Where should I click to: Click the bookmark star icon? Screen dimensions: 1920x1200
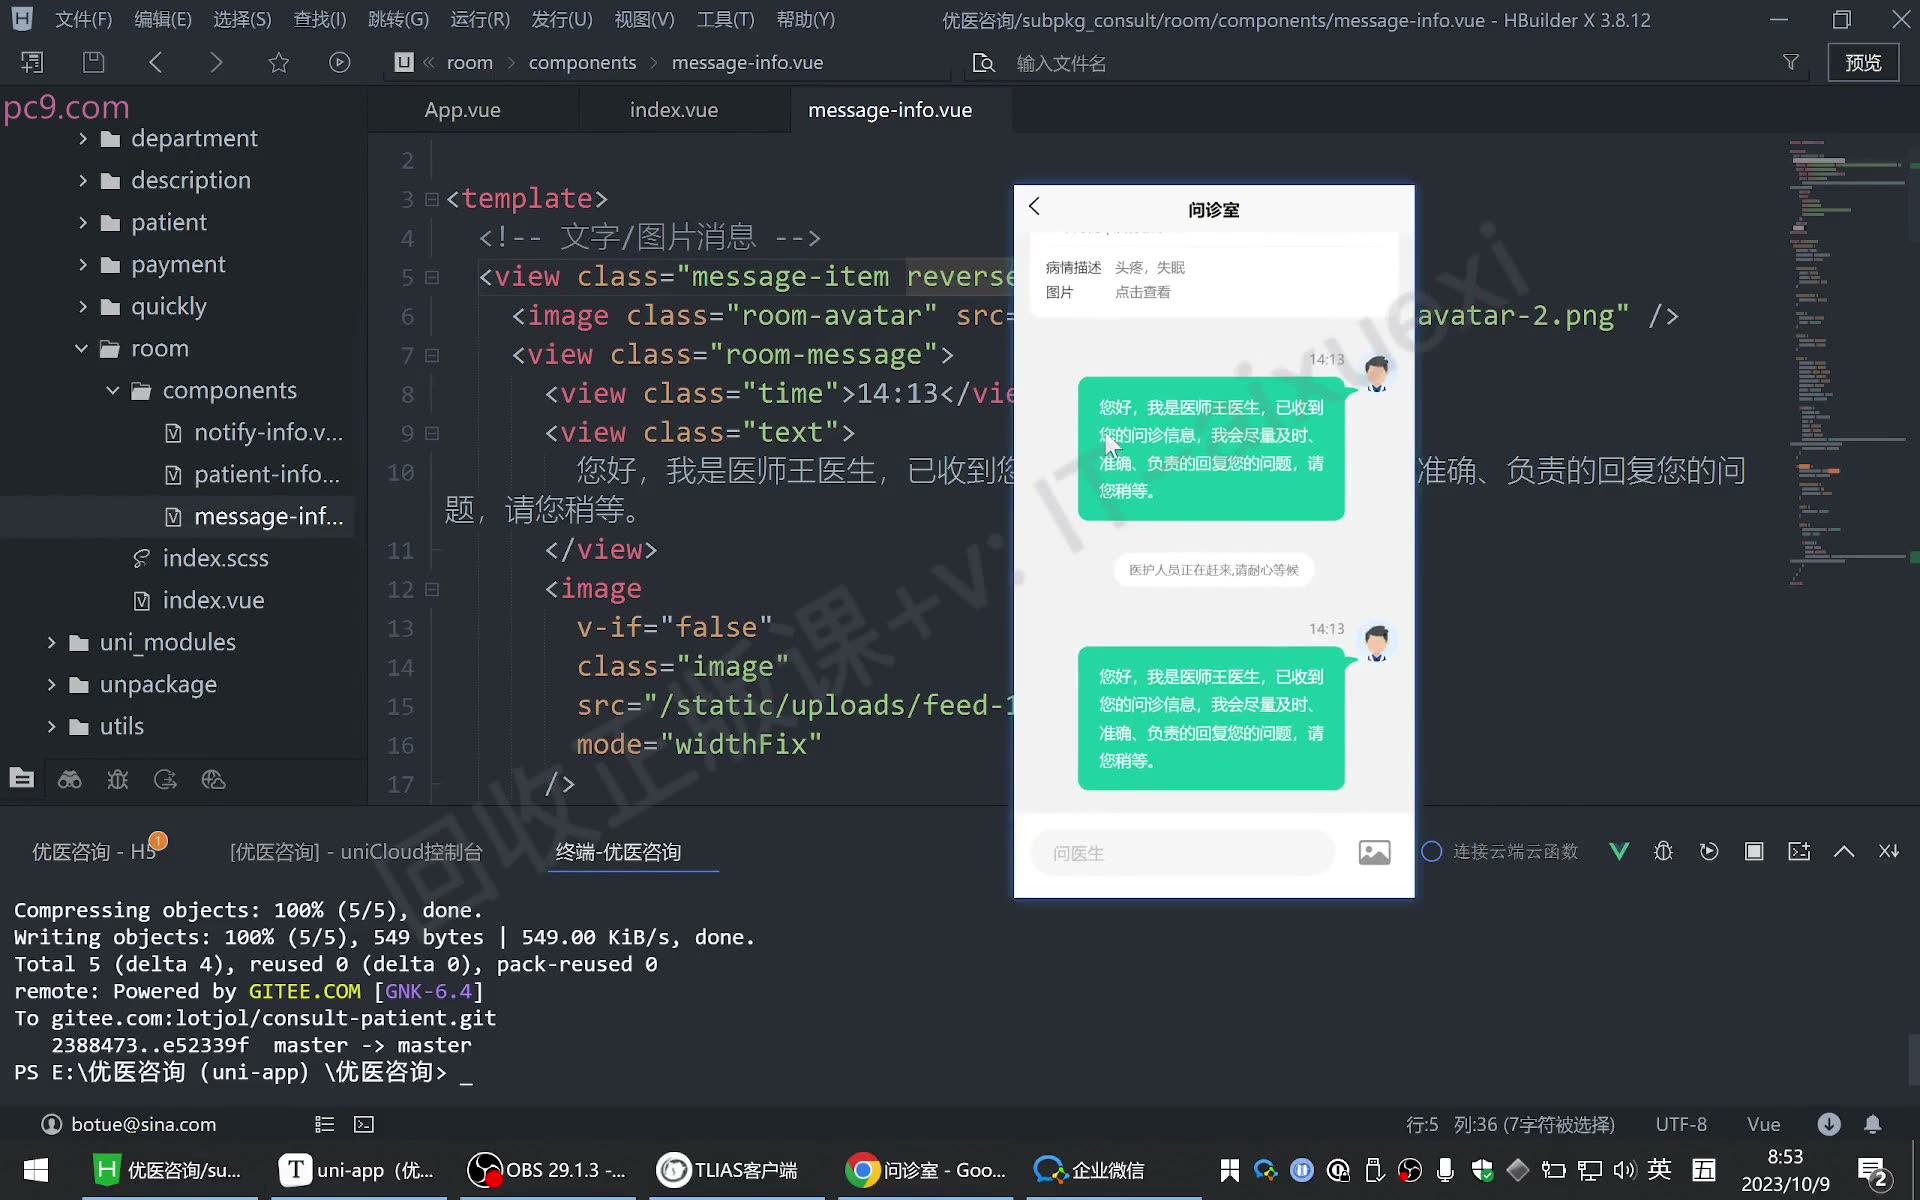point(279,62)
